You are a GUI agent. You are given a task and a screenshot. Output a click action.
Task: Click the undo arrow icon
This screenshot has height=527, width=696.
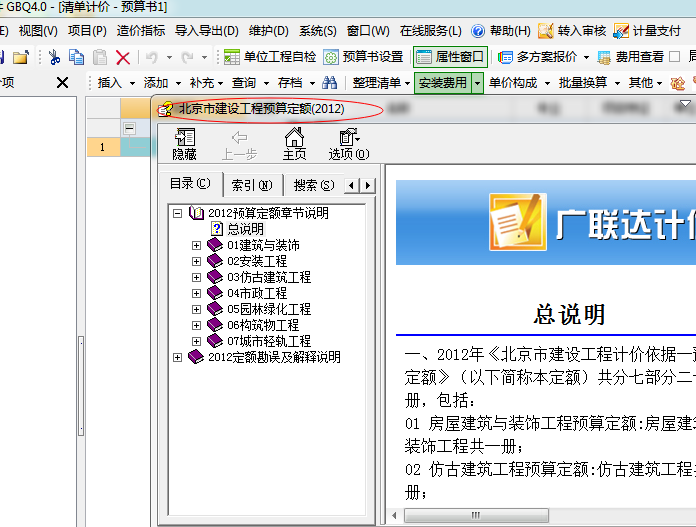pos(152,57)
